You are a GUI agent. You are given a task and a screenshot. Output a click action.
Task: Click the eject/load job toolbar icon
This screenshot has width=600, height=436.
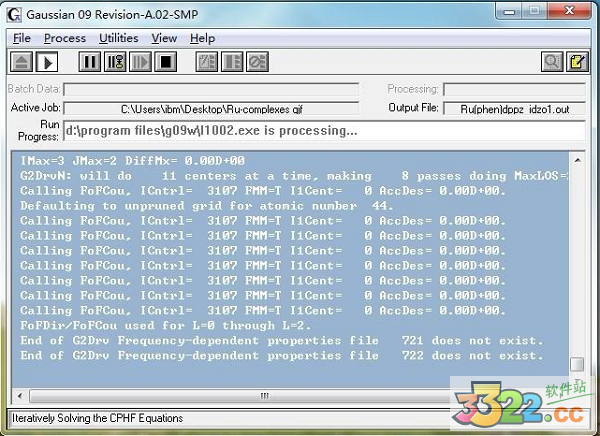click(21, 62)
